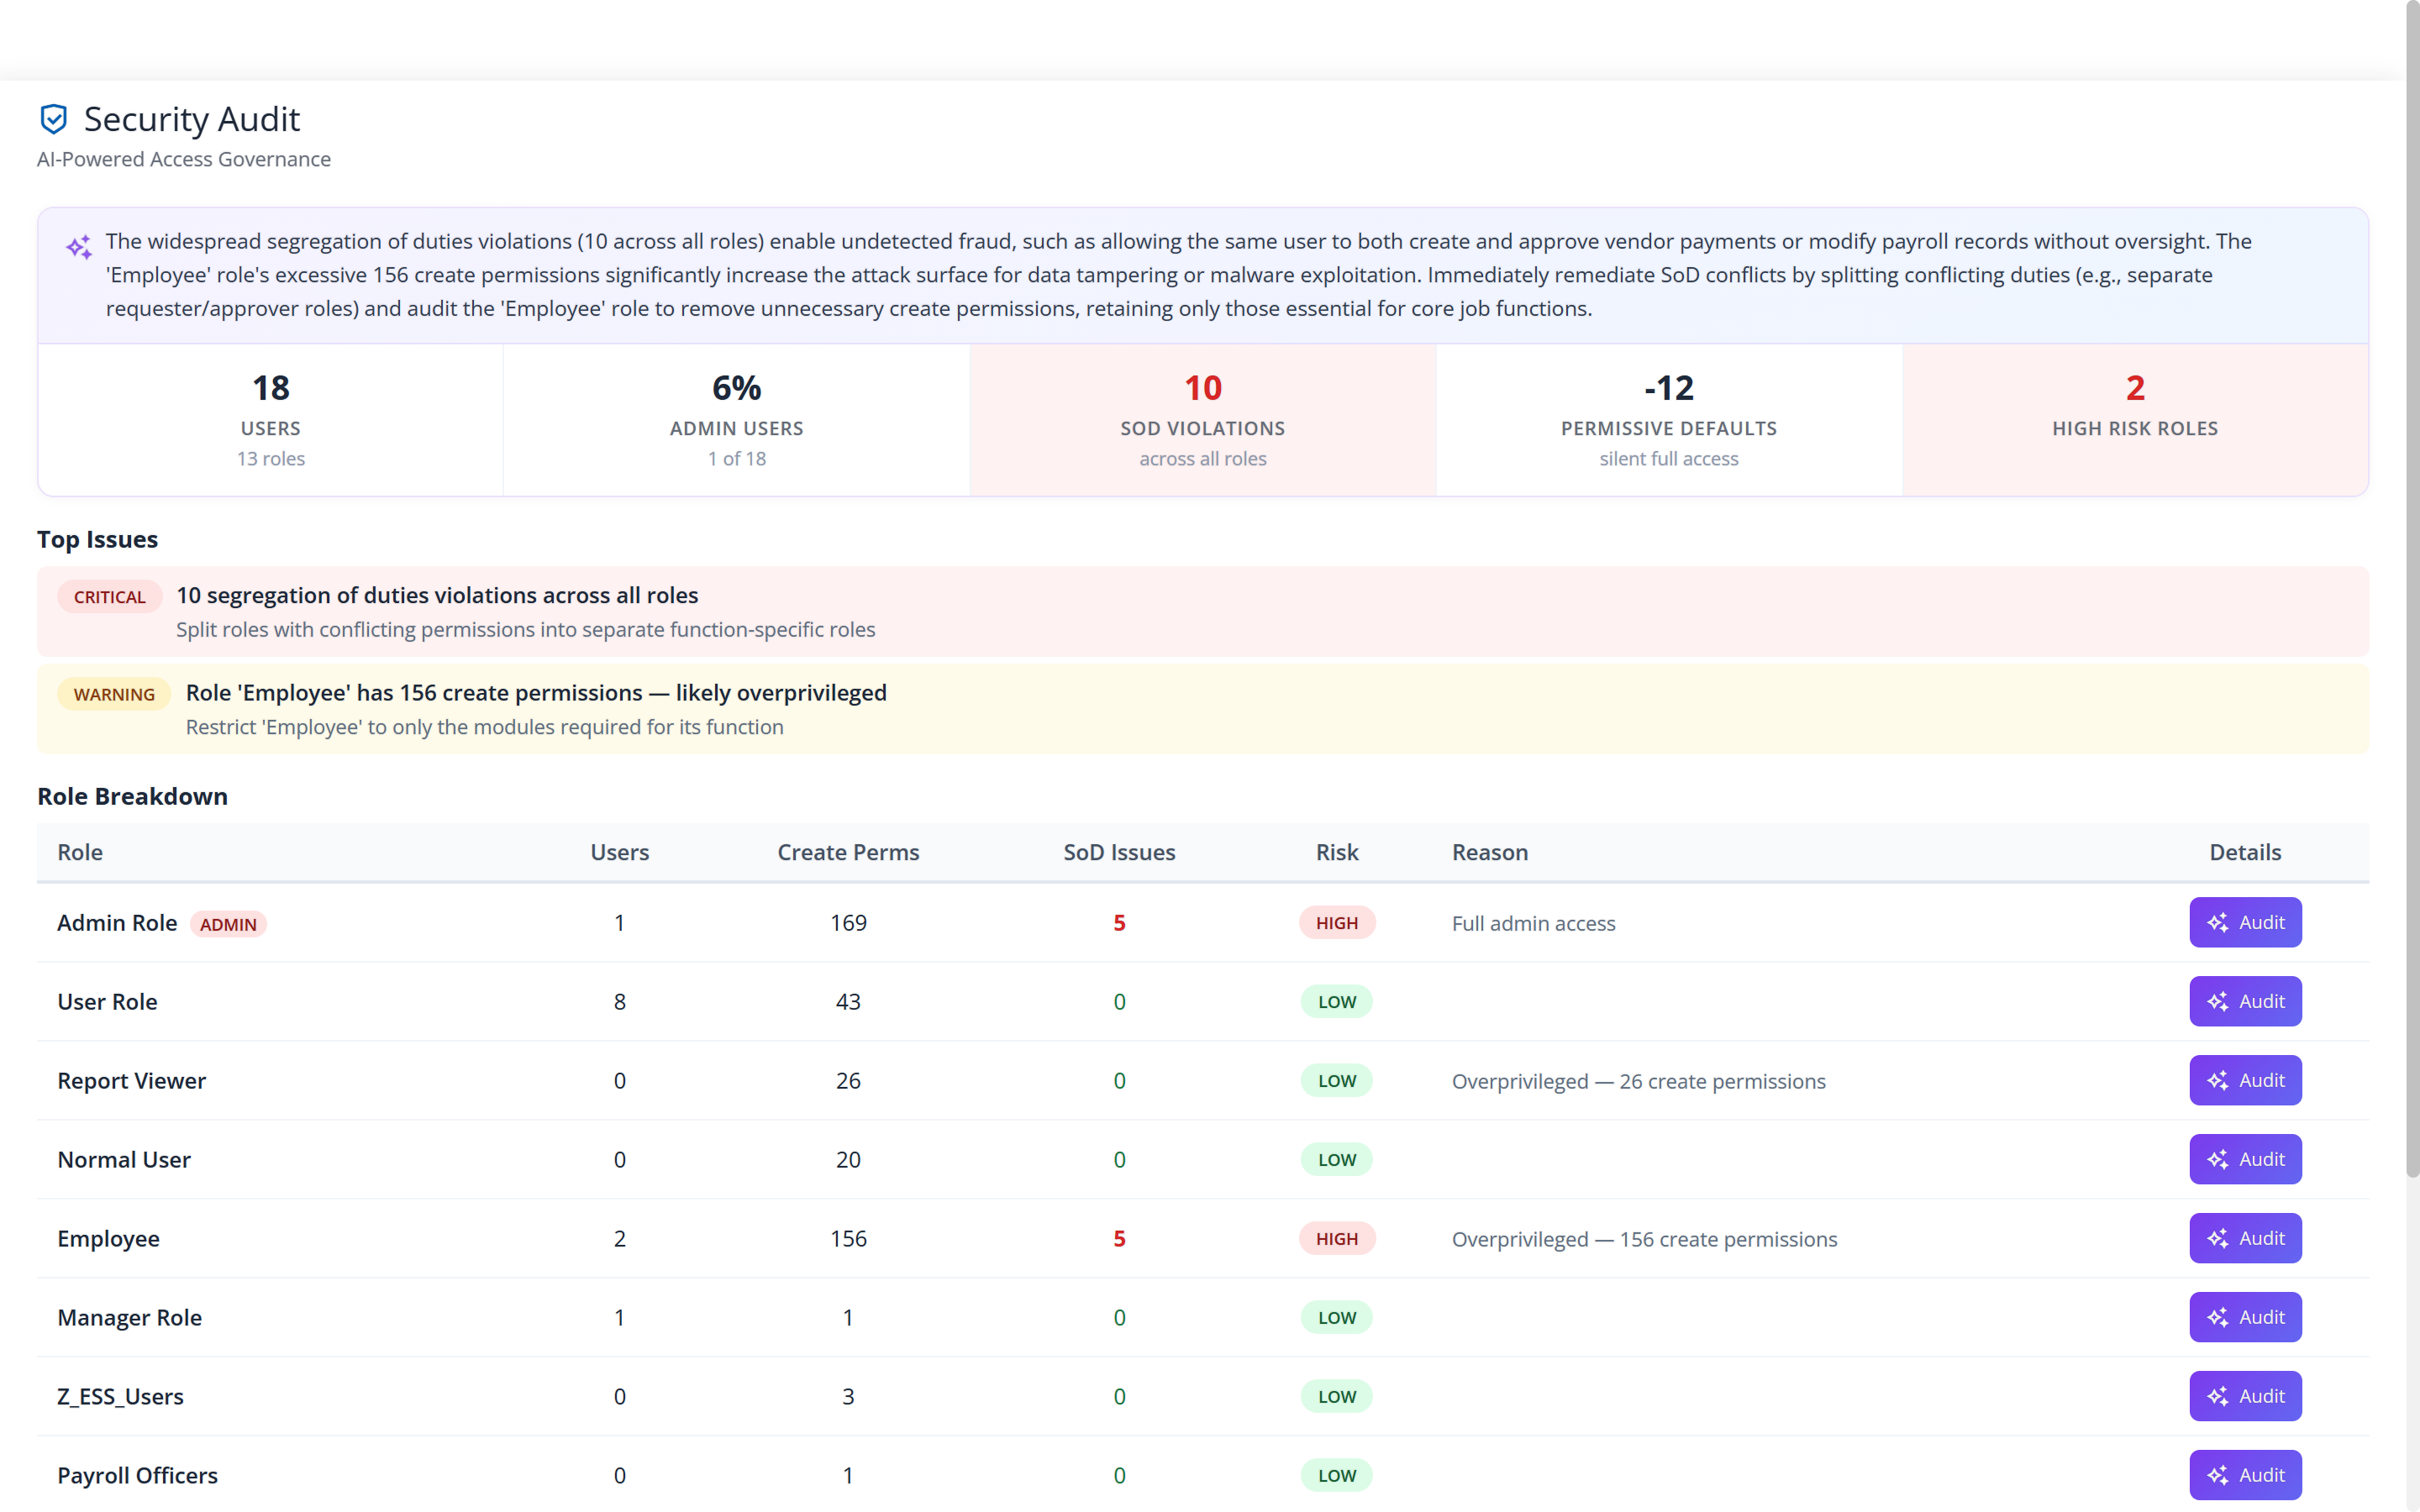The height and width of the screenshot is (1512, 2420).
Task: Click users count 8 for User Role
Action: (620, 1001)
